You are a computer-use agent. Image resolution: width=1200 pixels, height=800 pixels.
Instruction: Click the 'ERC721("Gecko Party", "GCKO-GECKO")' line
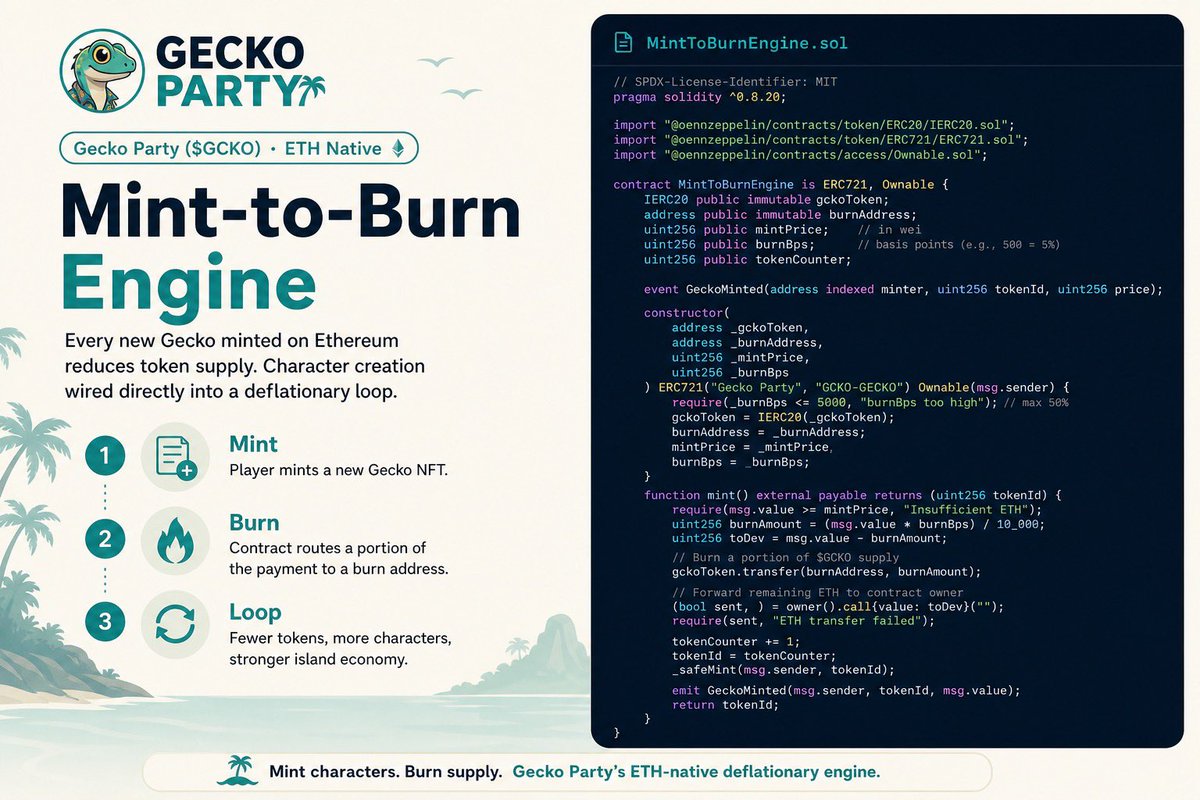(857, 386)
